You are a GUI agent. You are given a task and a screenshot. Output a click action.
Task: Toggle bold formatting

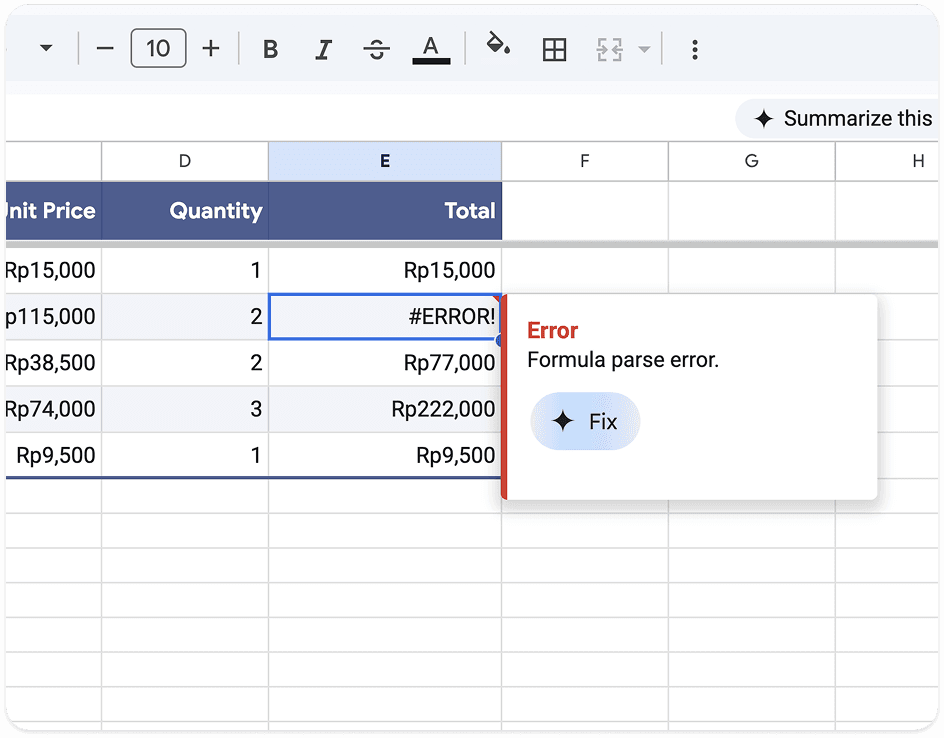click(271, 49)
